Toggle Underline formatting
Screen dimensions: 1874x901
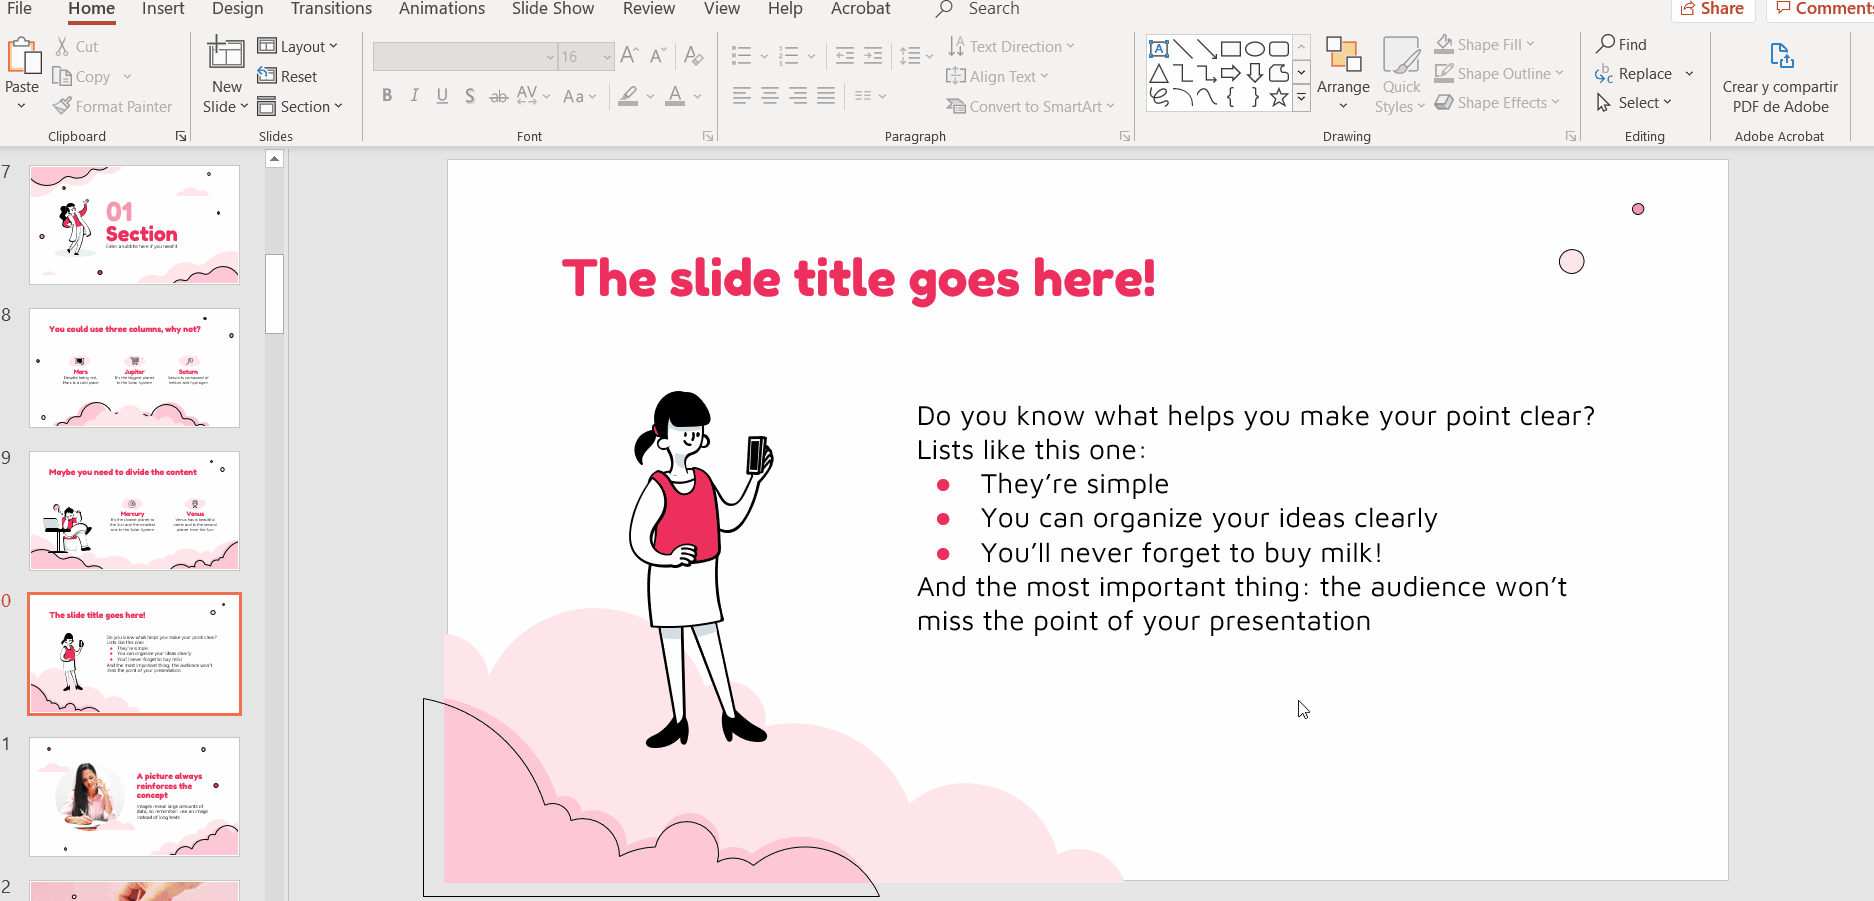pyautogui.click(x=442, y=96)
